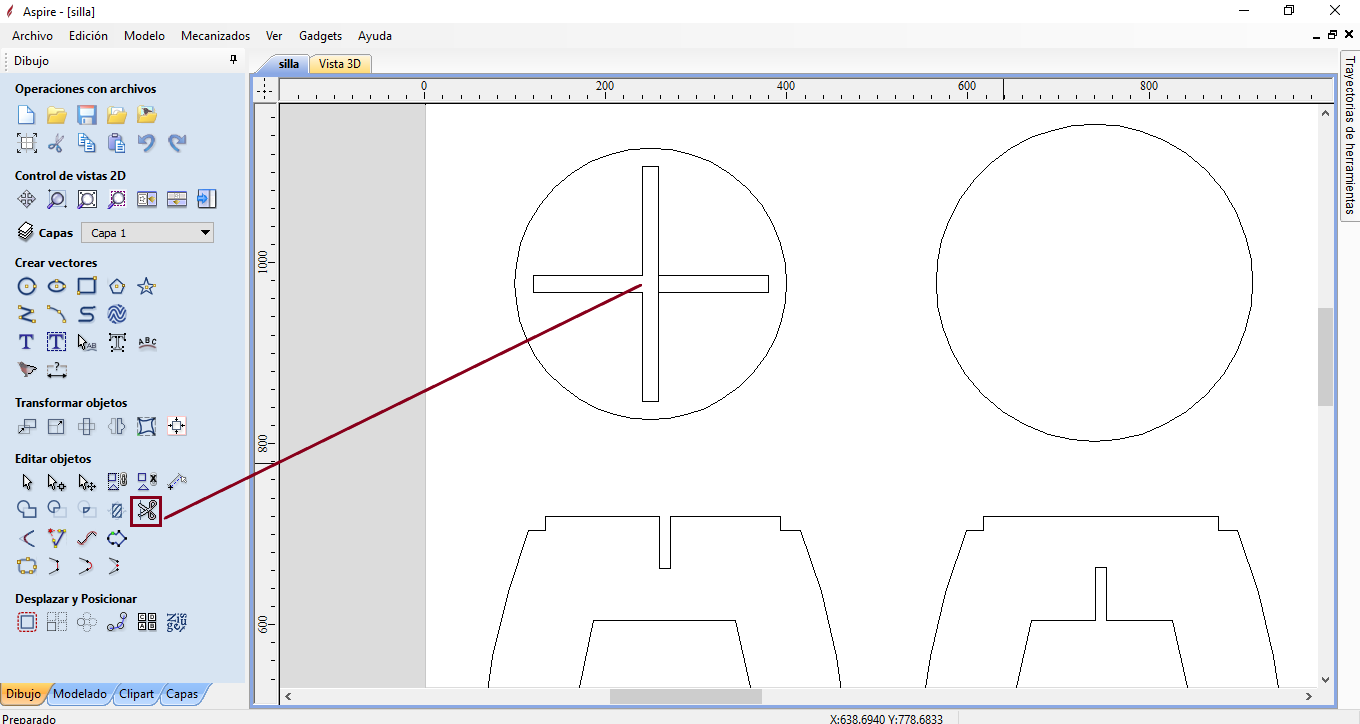Cut selection using the file operations scissors
Screen dimensions: 1360x724
(57, 143)
